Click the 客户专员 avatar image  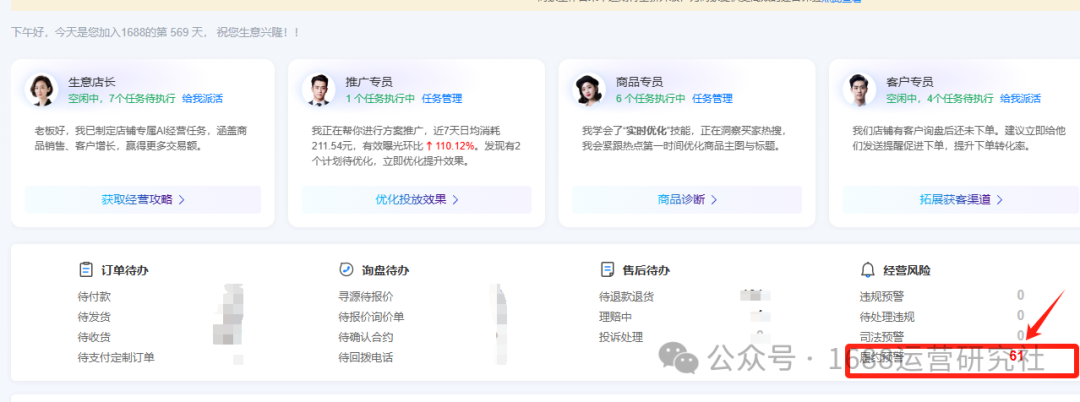[x=859, y=89]
